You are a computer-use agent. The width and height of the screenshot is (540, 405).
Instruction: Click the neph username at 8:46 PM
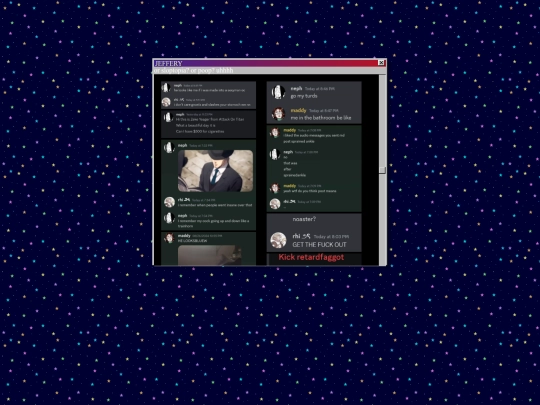[x=296, y=89]
